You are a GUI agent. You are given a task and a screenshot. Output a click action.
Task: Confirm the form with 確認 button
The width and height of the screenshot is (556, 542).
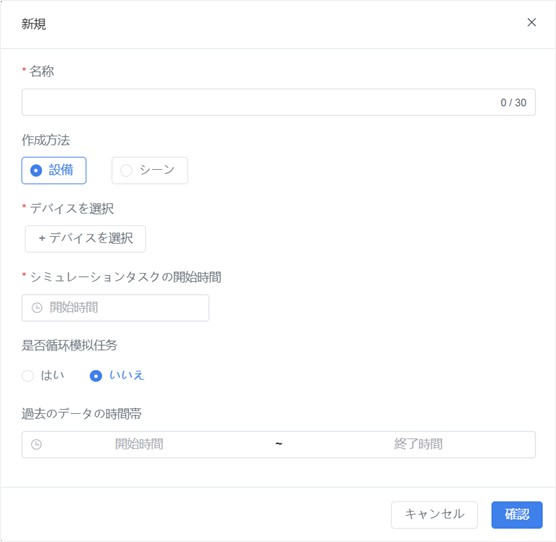[517, 515]
